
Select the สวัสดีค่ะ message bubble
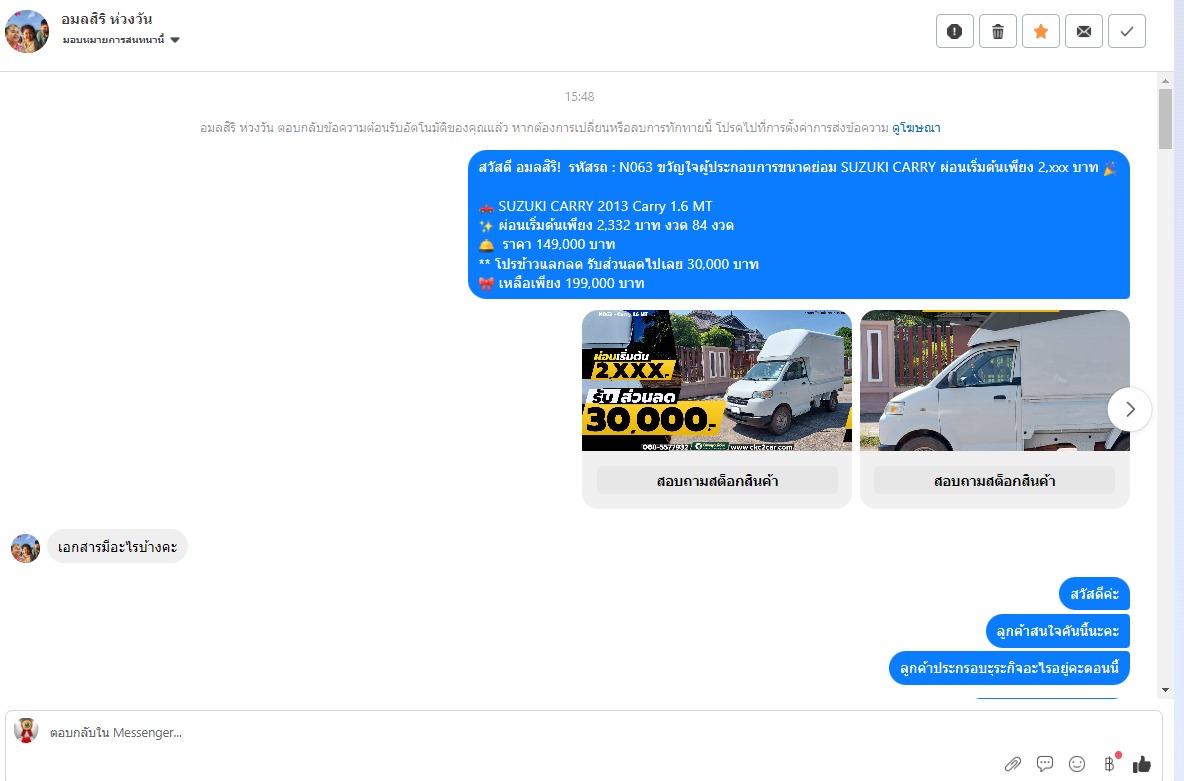pos(1094,594)
